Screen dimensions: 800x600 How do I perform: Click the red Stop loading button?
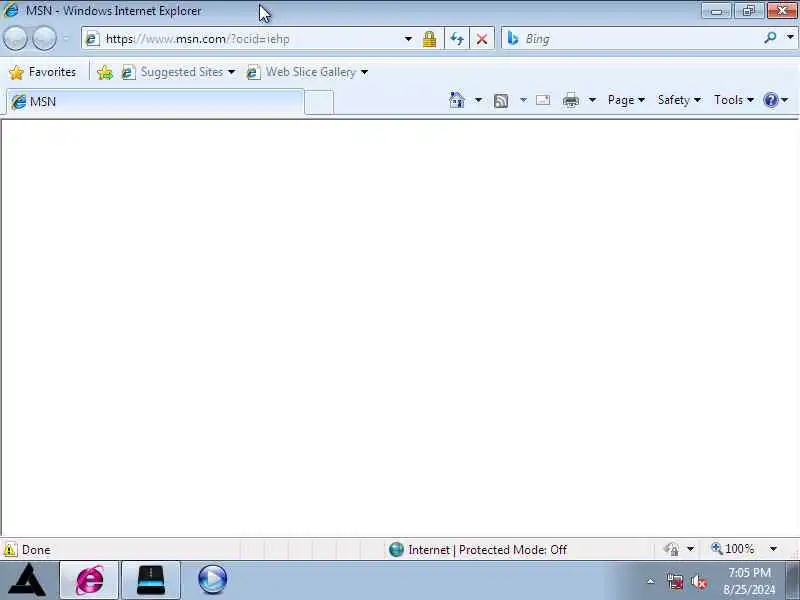click(x=482, y=39)
